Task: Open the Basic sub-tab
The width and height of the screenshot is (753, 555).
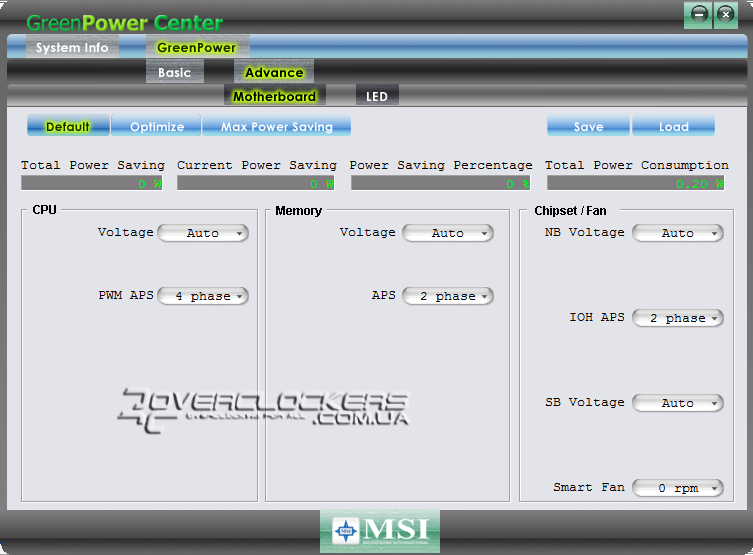Action: click(x=175, y=72)
